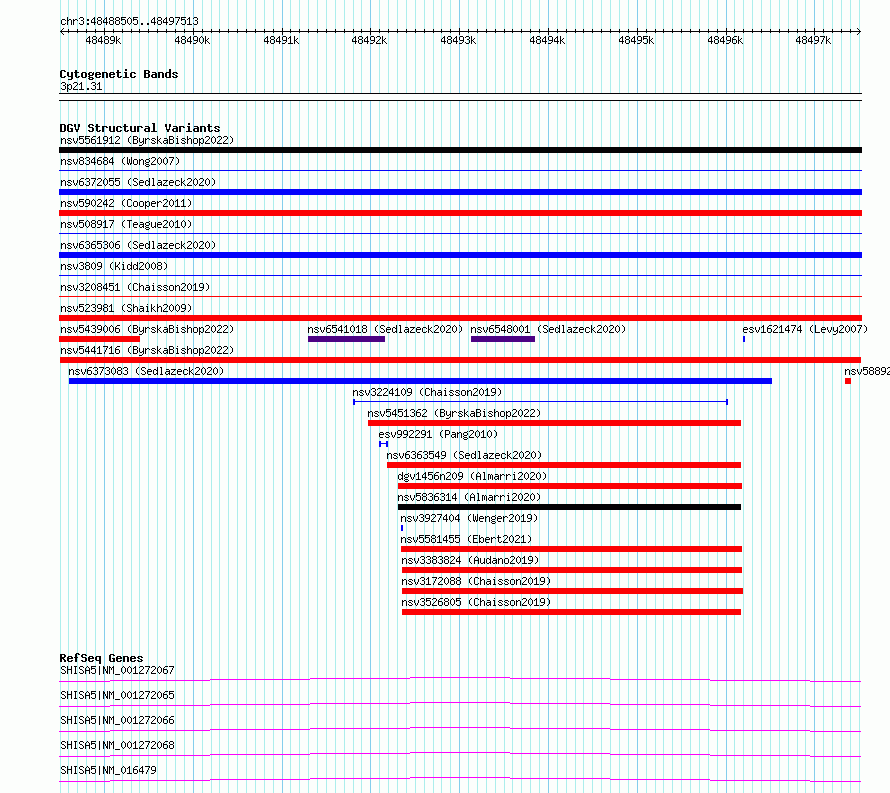
Task: Click SHISA5|NM_001272068 gene label
Action: pyautogui.click(x=117, y=745)
